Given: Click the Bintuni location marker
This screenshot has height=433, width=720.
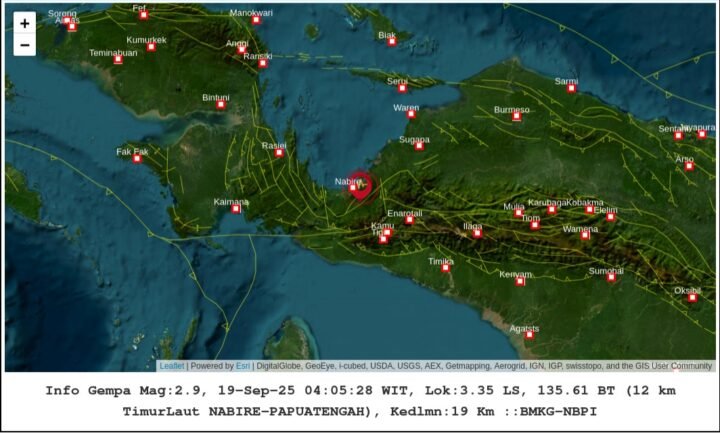Looking at the screenshot, I should pos(221,104).
